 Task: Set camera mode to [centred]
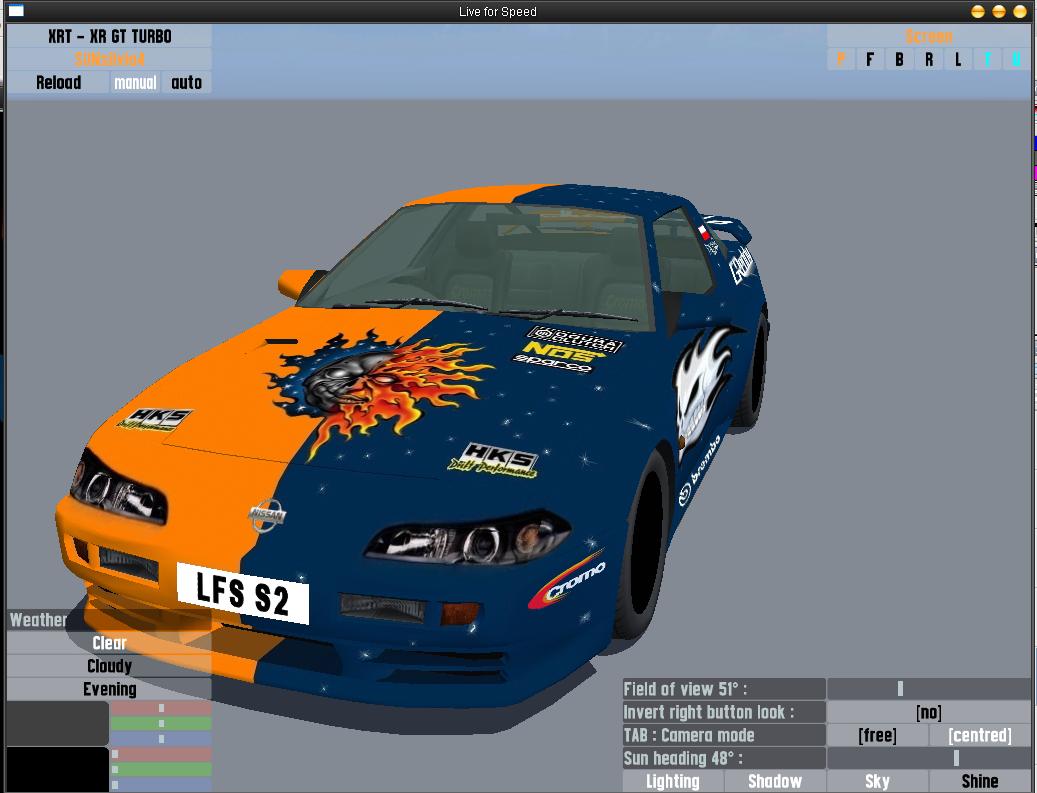coord(980,735)
